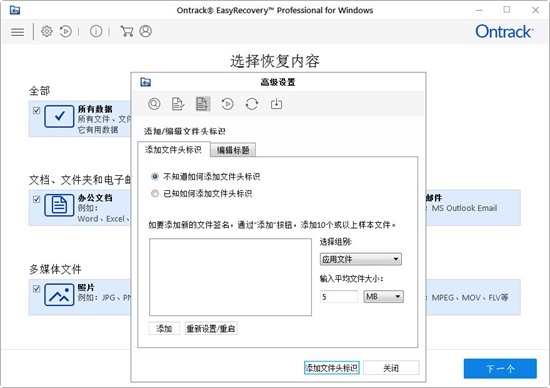Open the user account icon
The height and width of the screenshot is (388, 550).
tap(146, 32)
